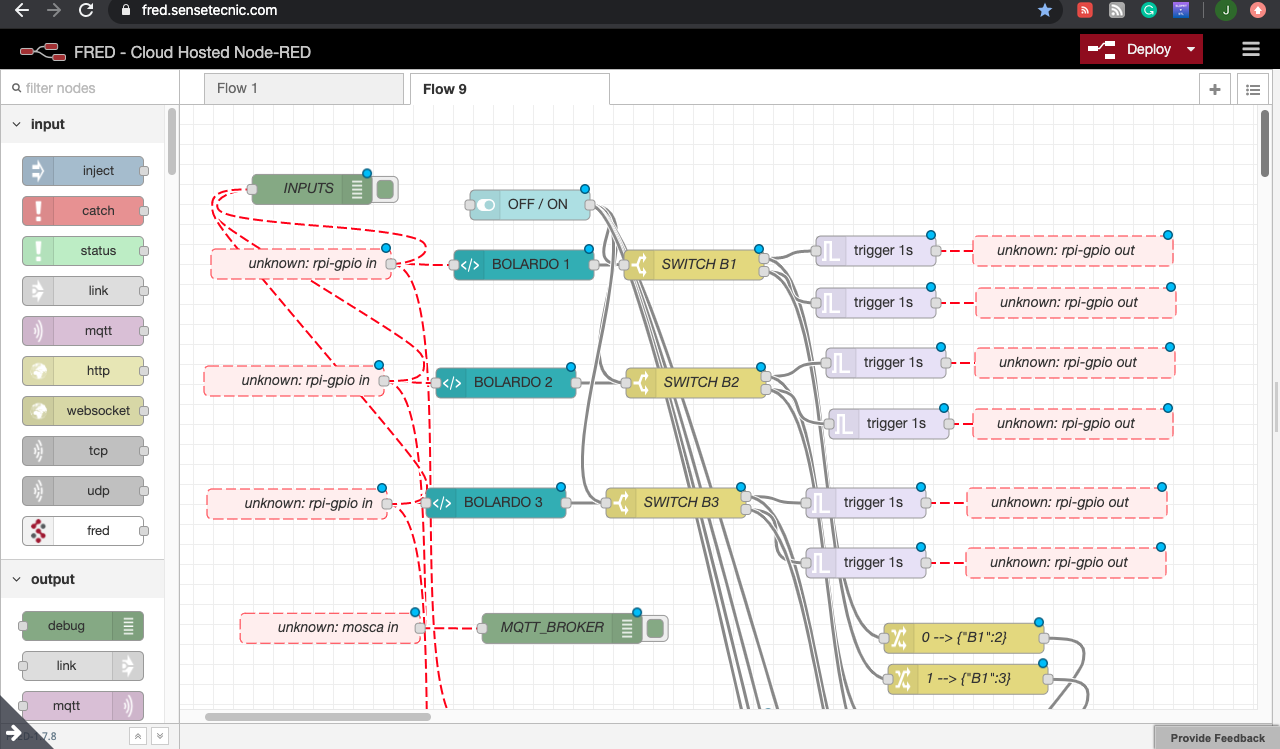Viewport: 1280px width, 749px height.
Task: Pick the mqtt input node in the sidebar
Action: click(84, 330)
